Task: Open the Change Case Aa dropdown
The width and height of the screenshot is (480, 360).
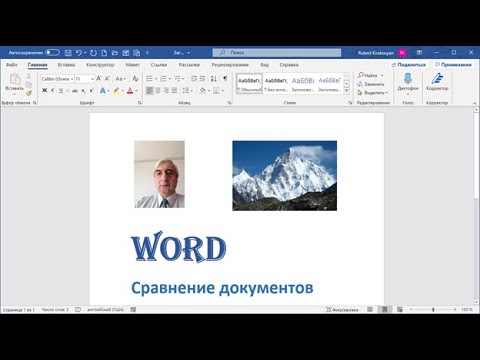Action: 121,79
